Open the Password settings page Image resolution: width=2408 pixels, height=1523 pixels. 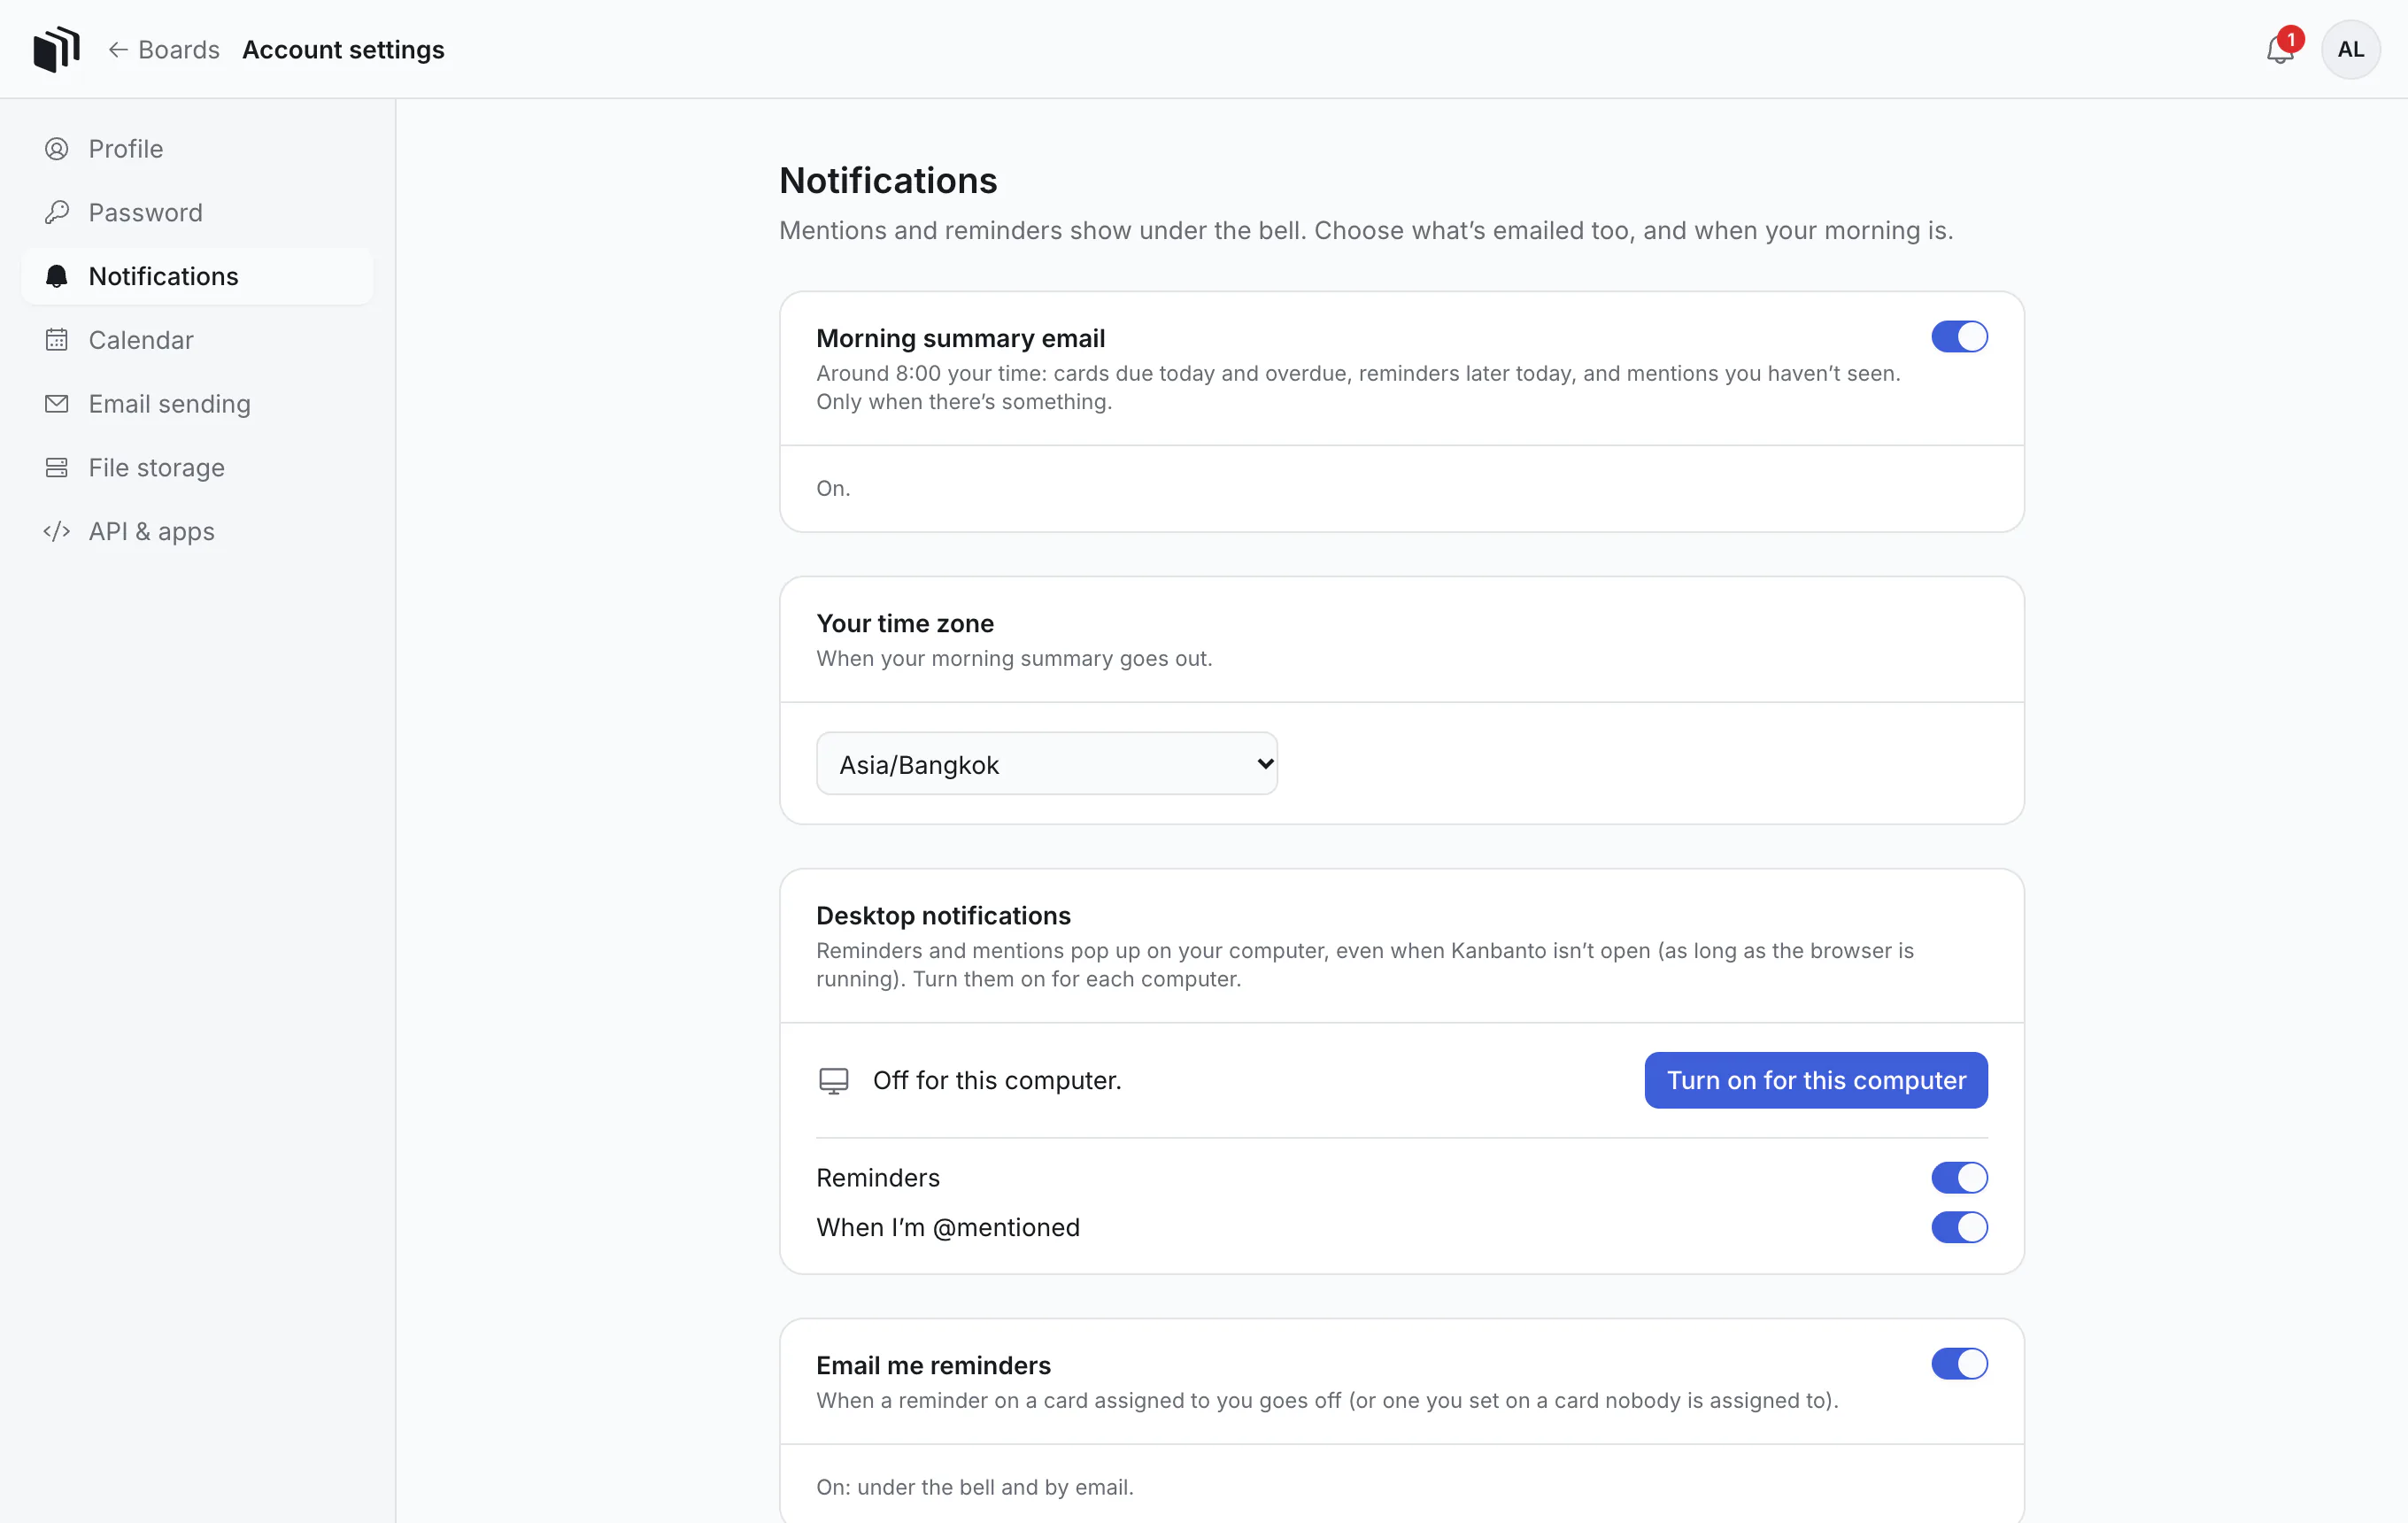pos(197,213)
